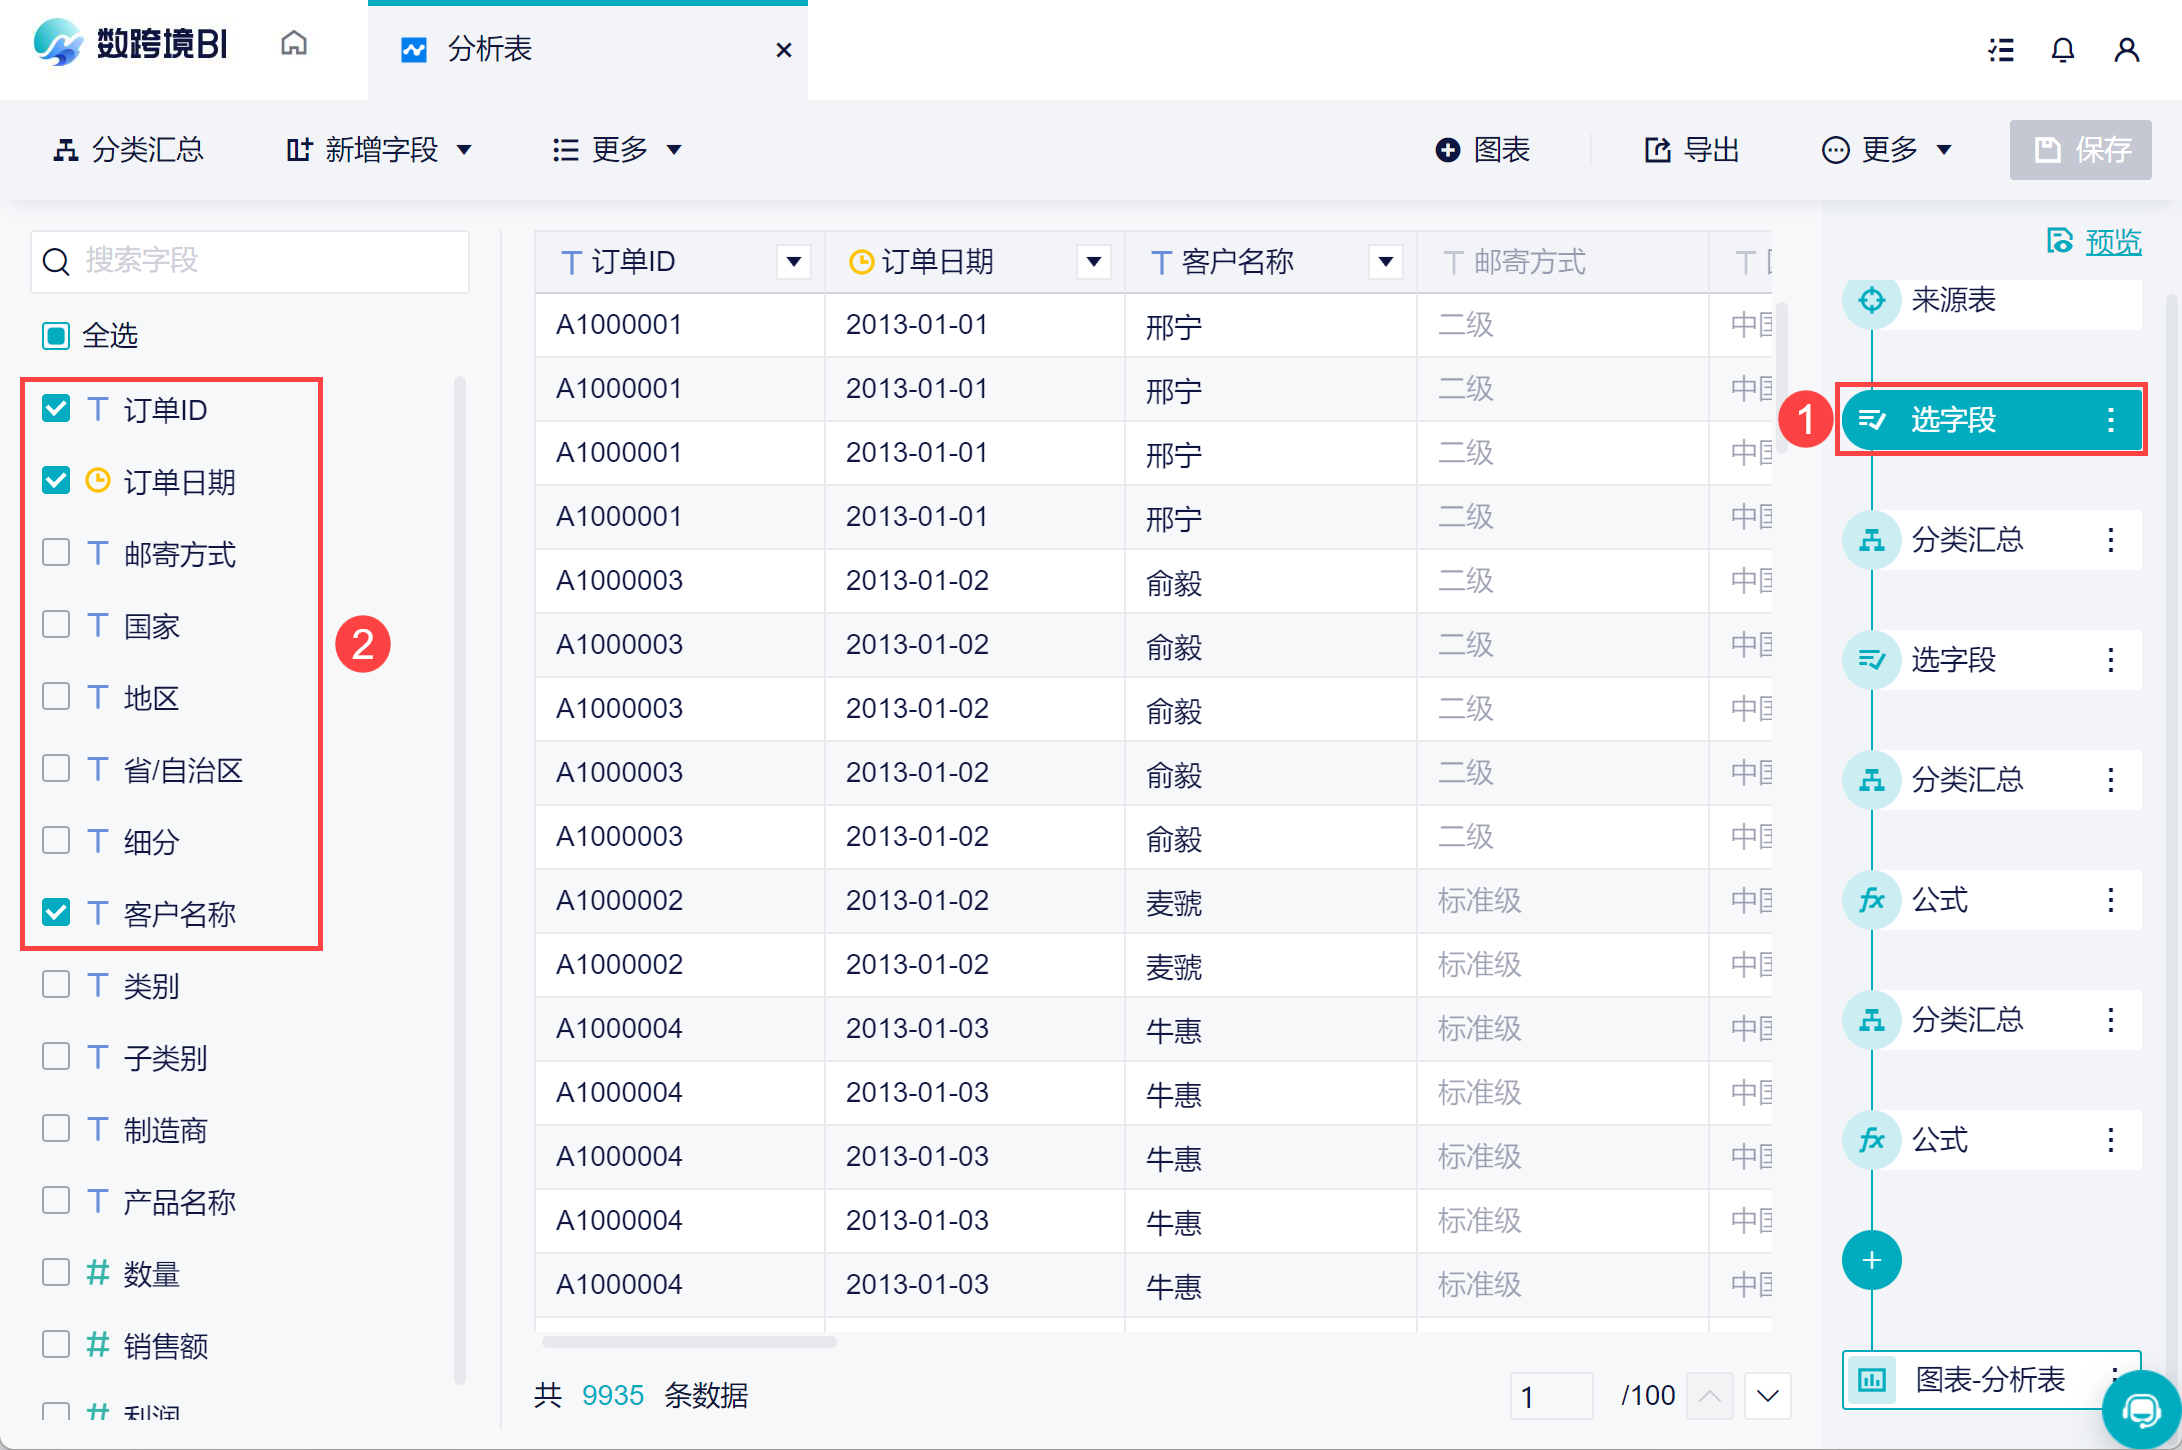
Task: Open the customer service chat bubble
Action: [2140, 1410]
